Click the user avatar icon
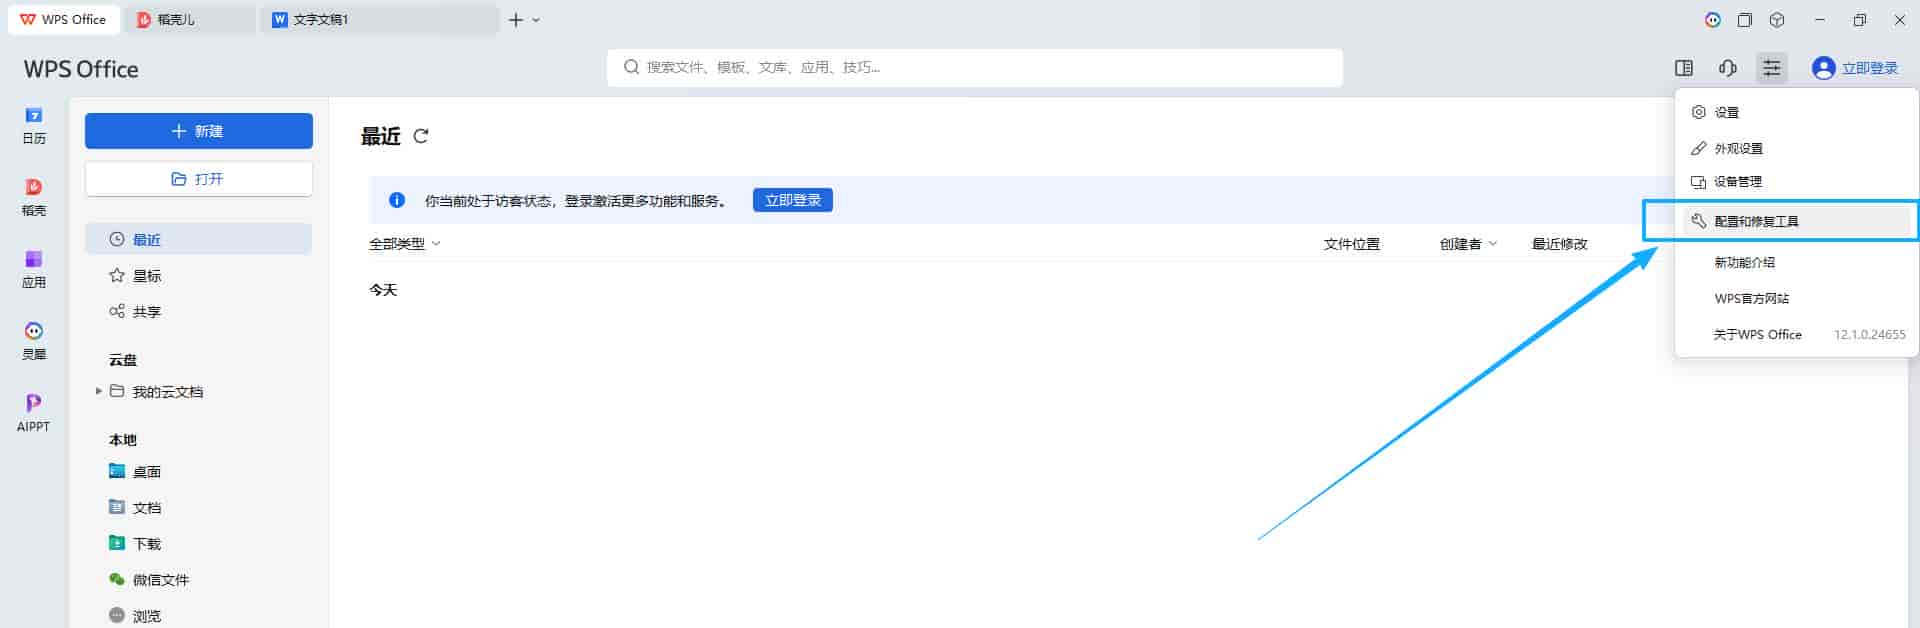This screenshot has width=1920, height=628. (1824, 68)
